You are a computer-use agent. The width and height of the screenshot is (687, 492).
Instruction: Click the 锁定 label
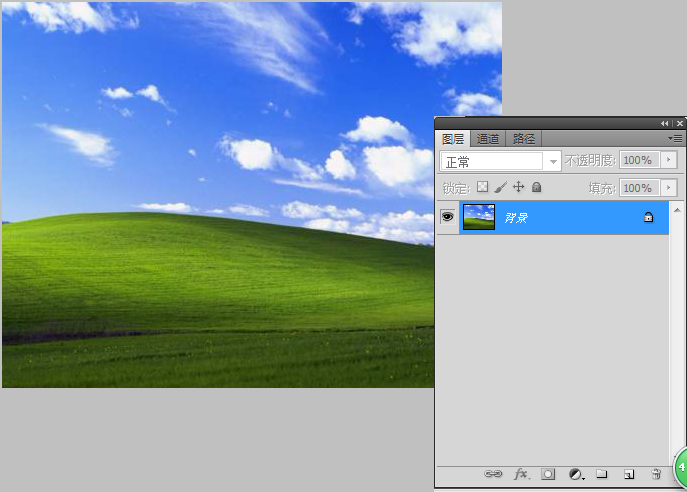456,188
